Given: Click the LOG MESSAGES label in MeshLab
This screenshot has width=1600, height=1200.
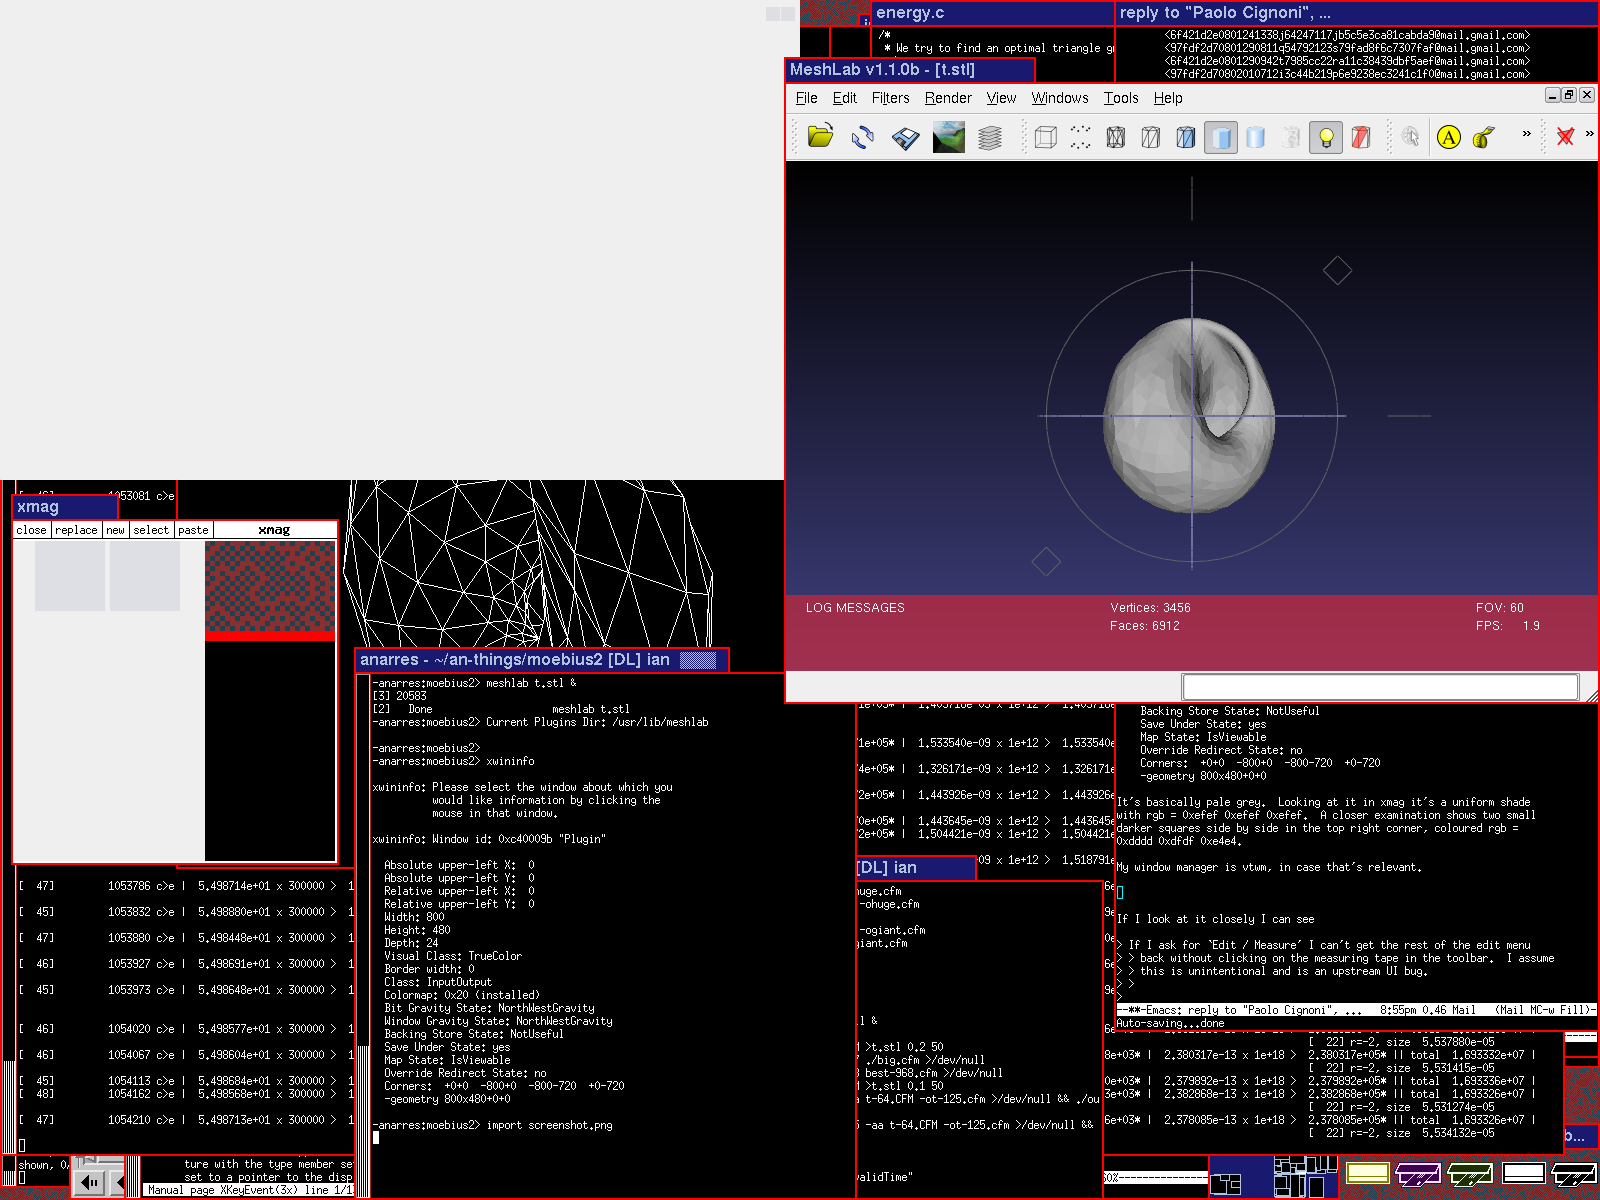Looking at the screenshot, I should click(x=855, y=608).
